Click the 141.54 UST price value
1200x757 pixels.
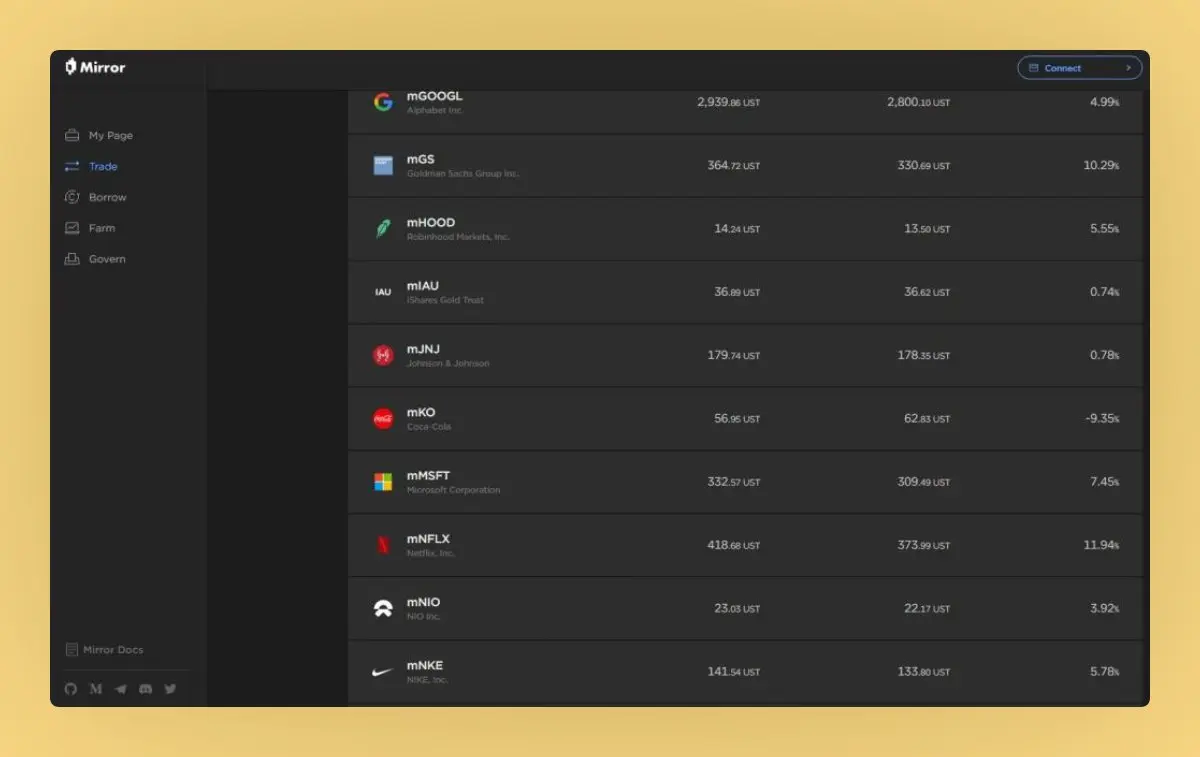point(733,672)
